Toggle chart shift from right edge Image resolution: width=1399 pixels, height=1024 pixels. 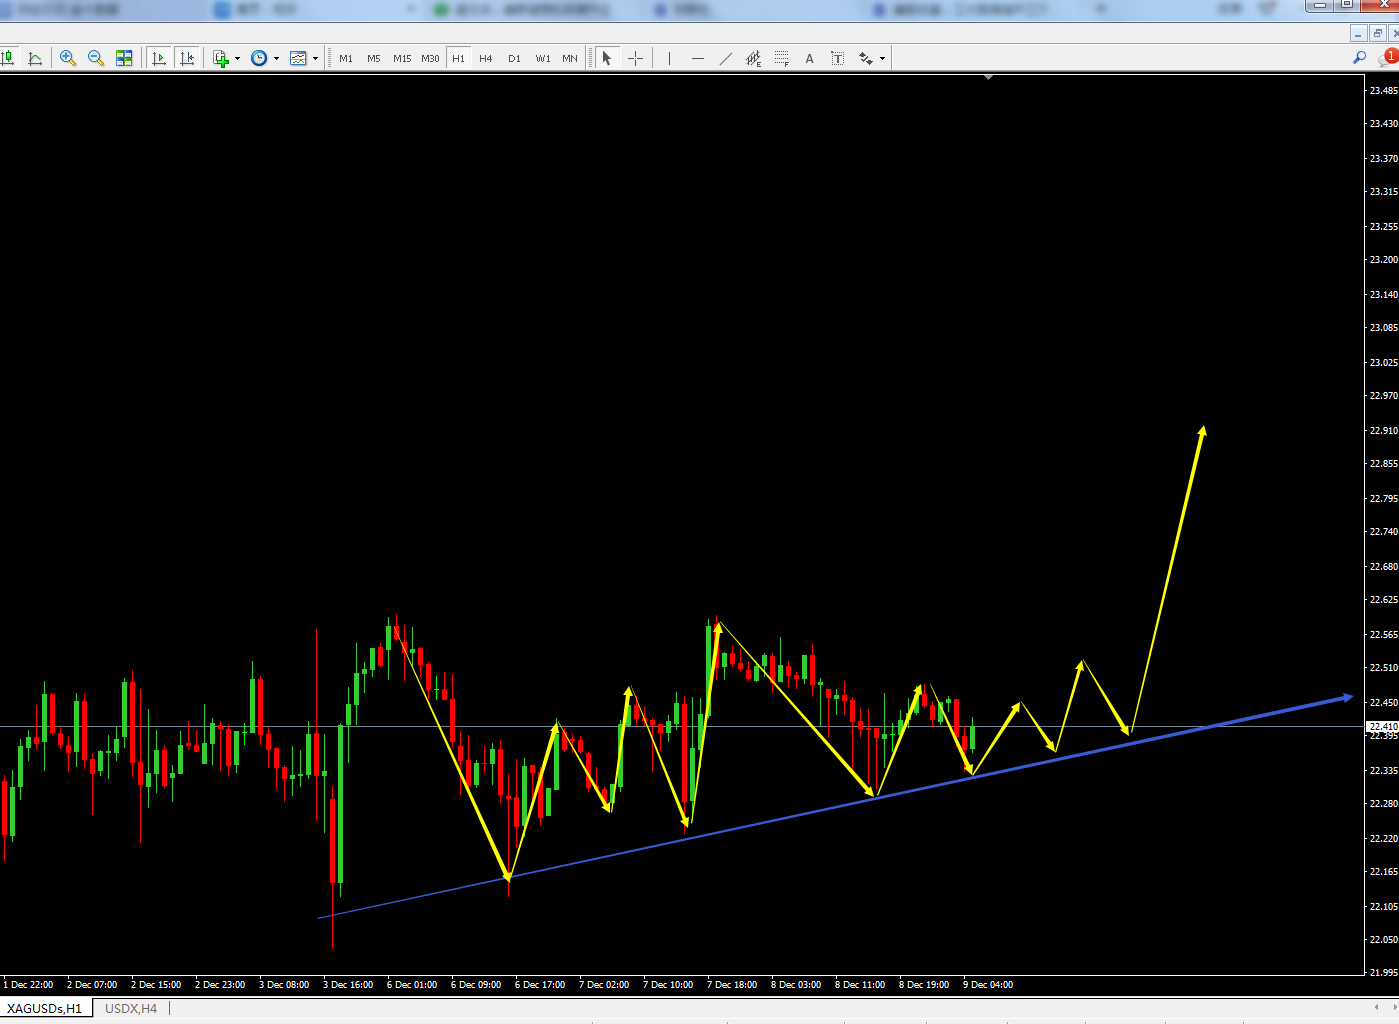click(187, 58)
